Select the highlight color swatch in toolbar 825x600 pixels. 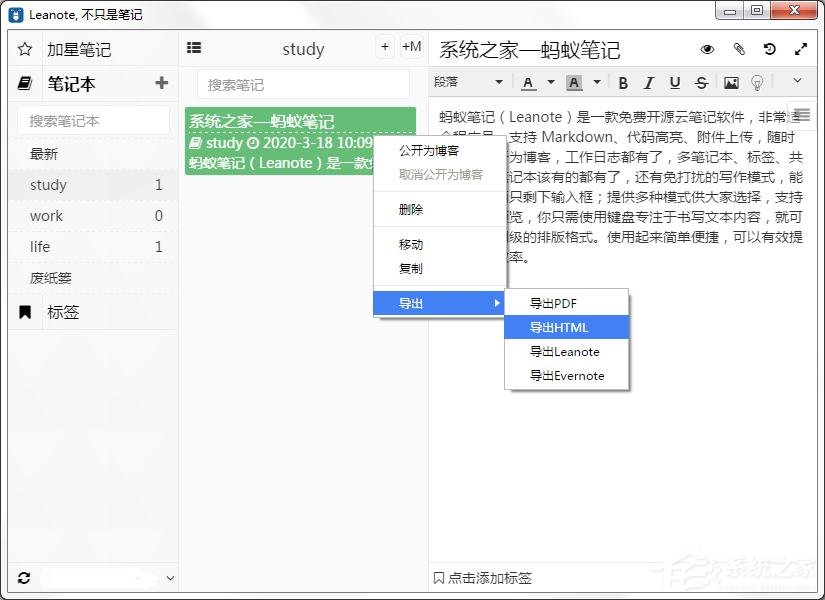pos(574,81)
